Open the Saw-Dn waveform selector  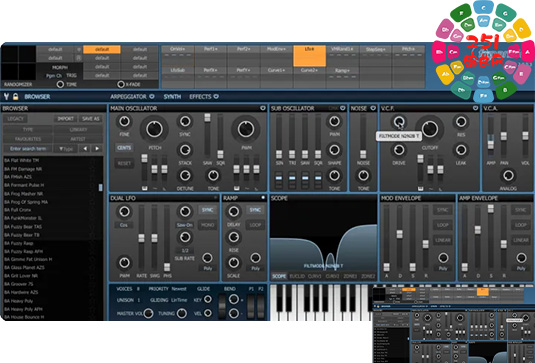coord(185,225)
